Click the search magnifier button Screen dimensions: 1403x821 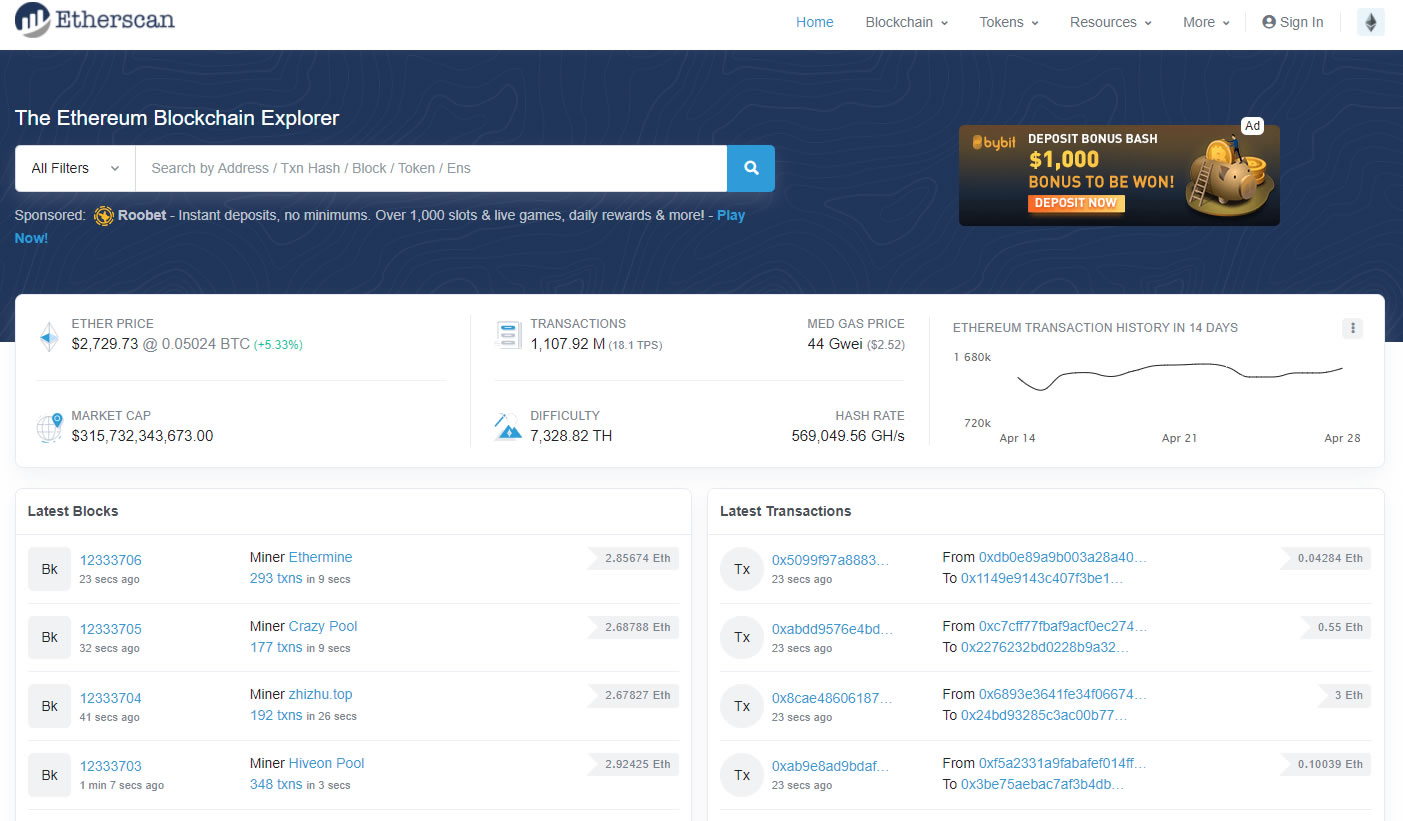(750, 168)
